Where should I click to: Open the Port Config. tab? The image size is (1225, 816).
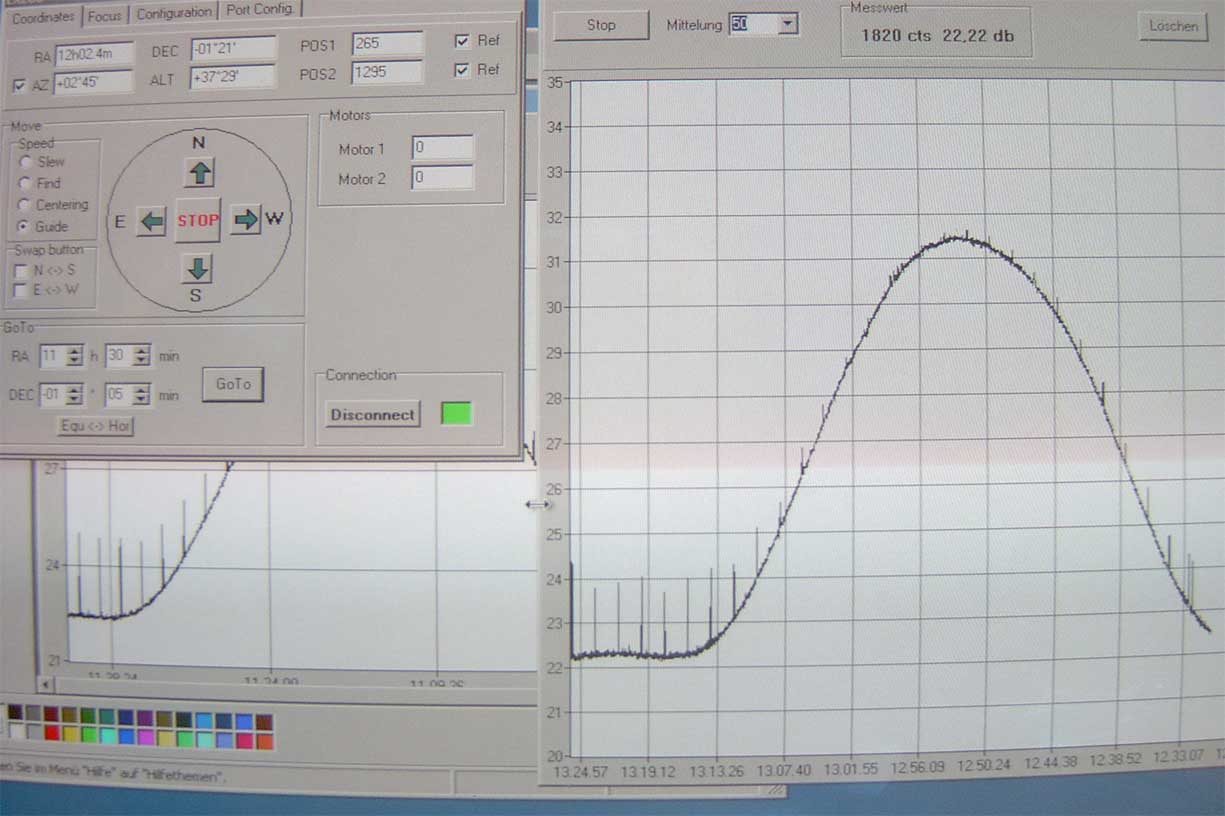tap(258, 10)
